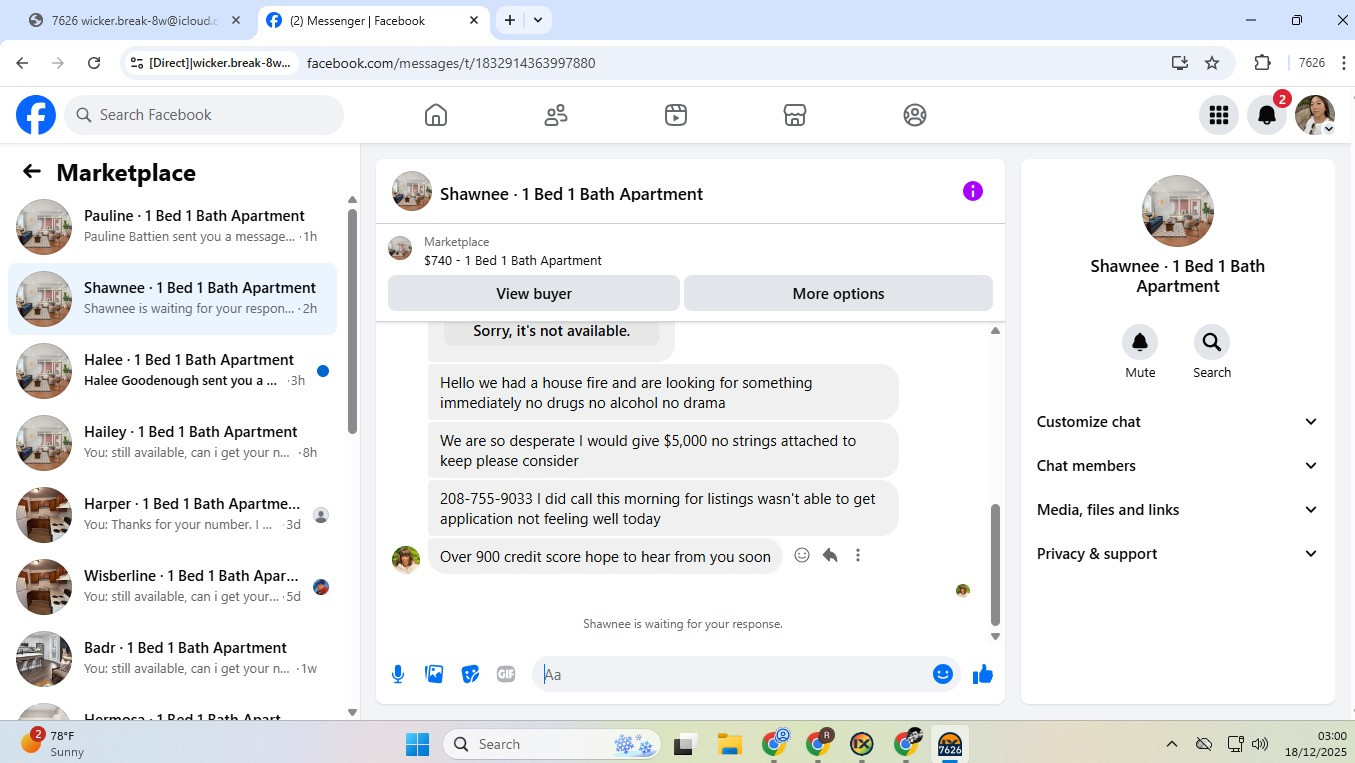Show hidden system tray icons chevron
The height and width of the screenshot is (763, 1355).
1171,744
